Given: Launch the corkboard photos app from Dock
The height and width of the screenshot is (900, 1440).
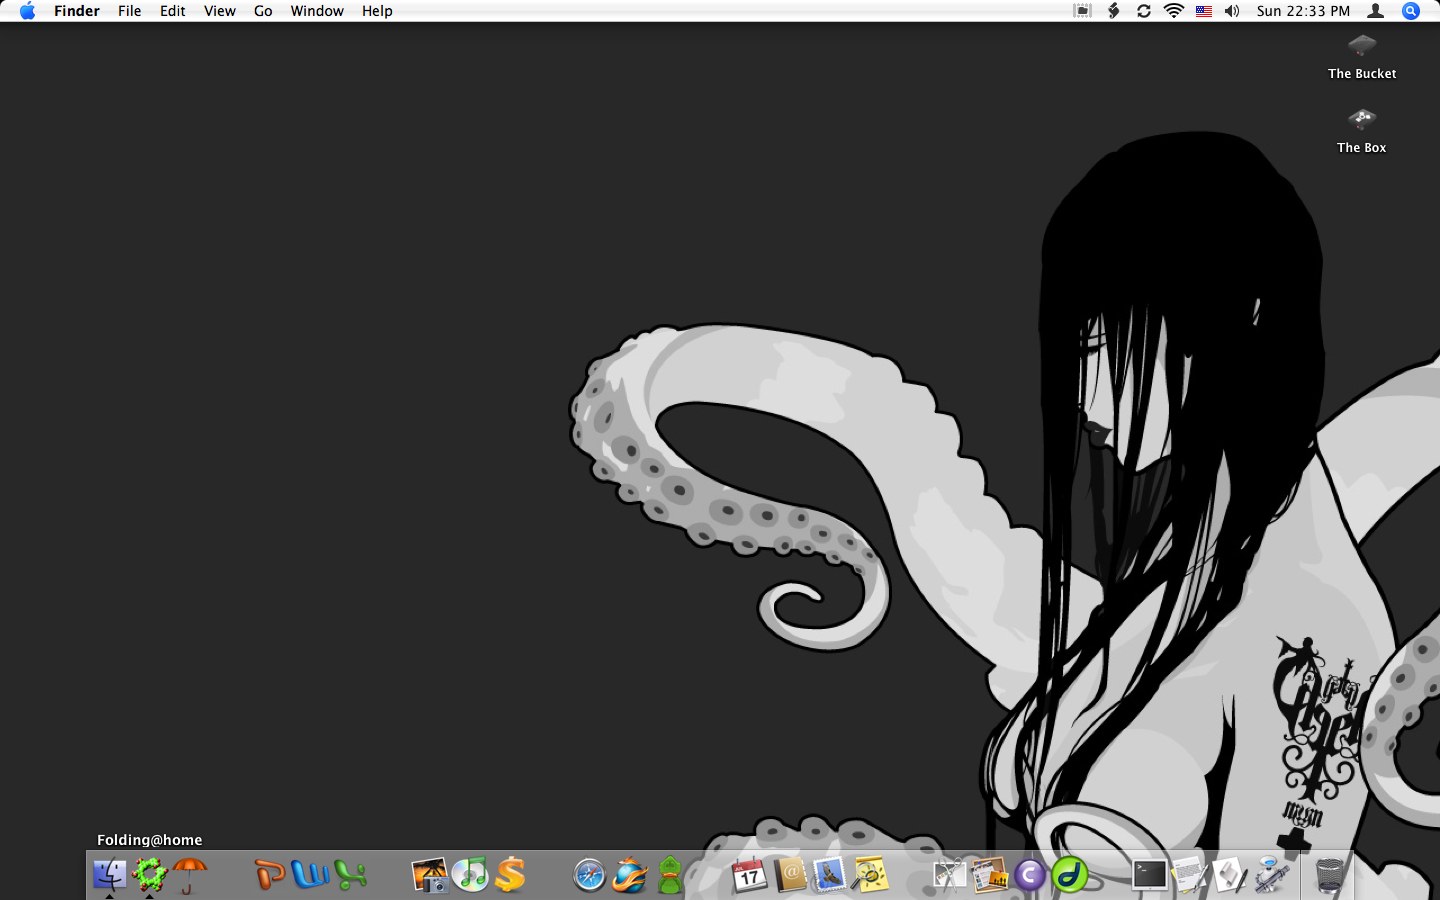Looking at the screenshot, I should 990,876.
